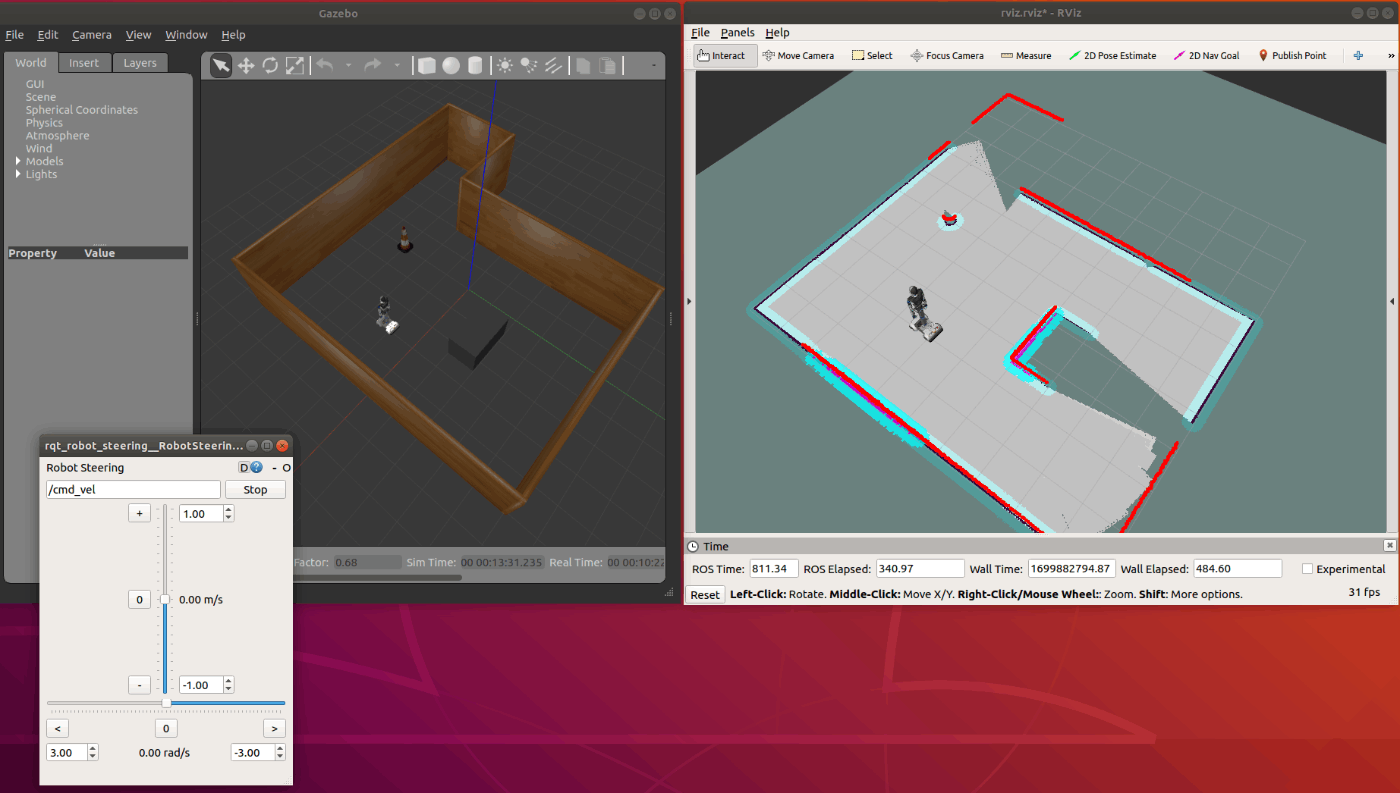1400x793 pixels.
Task: Add a point light to the scene
Action: (505, 65)
